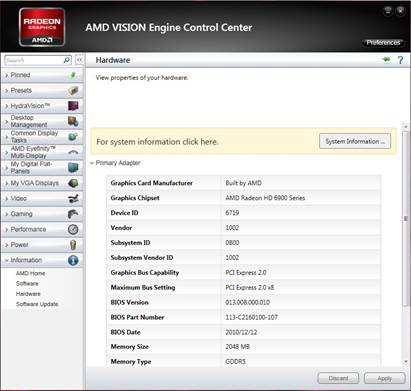The height and width of the screenshot is (391, 411).
Task: Click the Discard button
Action: pos(338,378)
